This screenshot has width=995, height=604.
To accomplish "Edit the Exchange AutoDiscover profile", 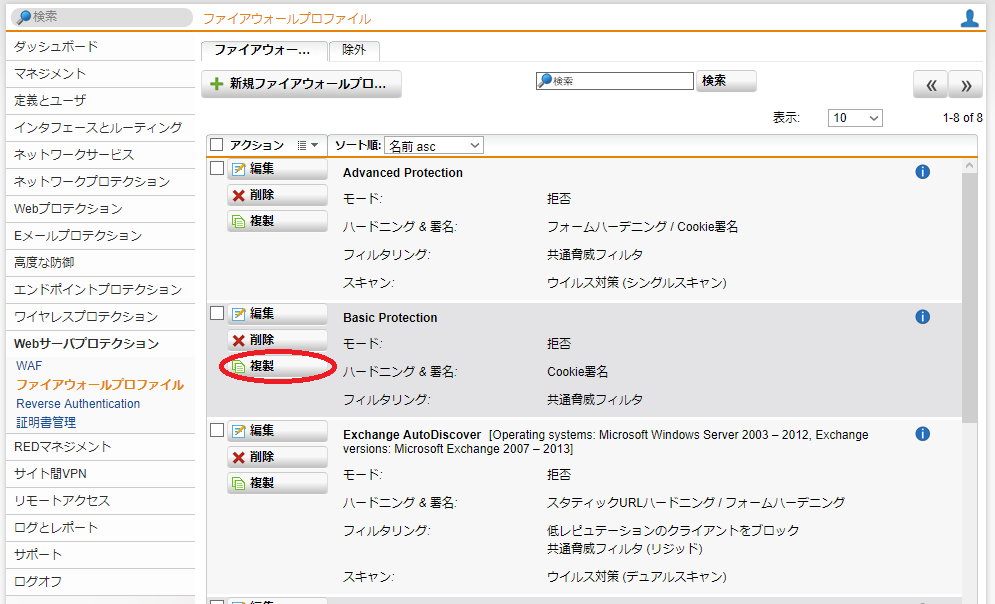I will tap(277, 431).
